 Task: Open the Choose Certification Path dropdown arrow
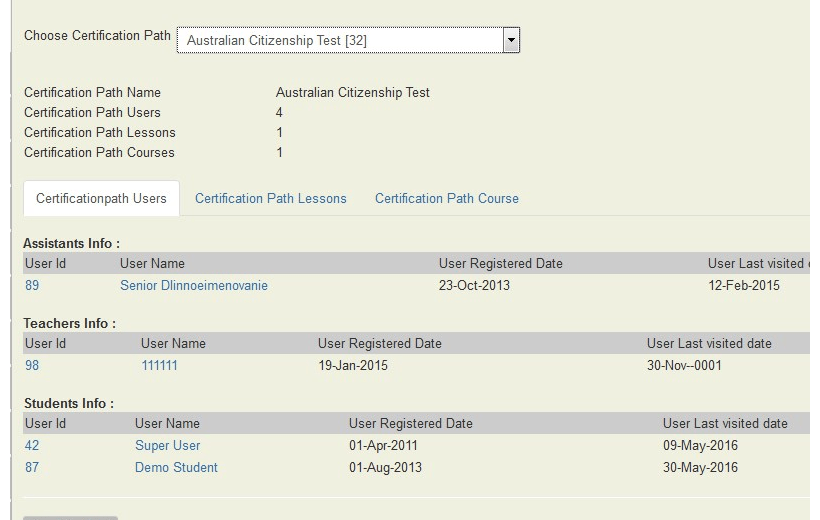(511, 40)
